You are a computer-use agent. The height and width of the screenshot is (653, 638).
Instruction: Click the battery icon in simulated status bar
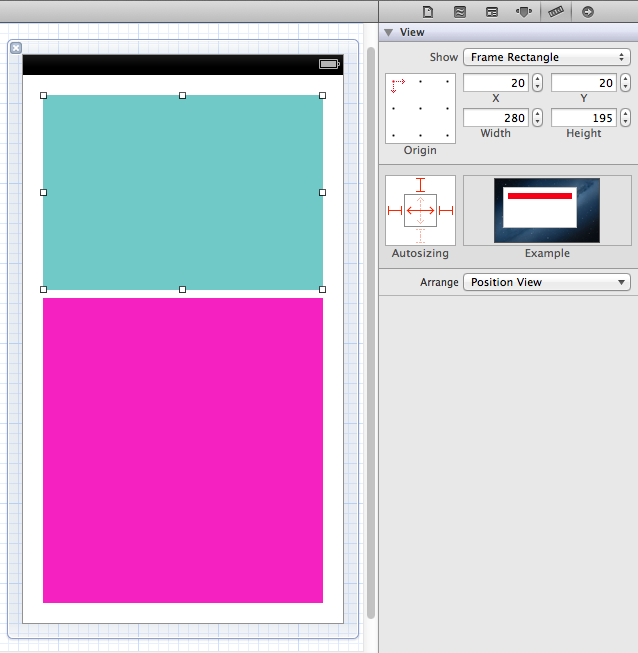pyautogui.click(x=329, y=64)
